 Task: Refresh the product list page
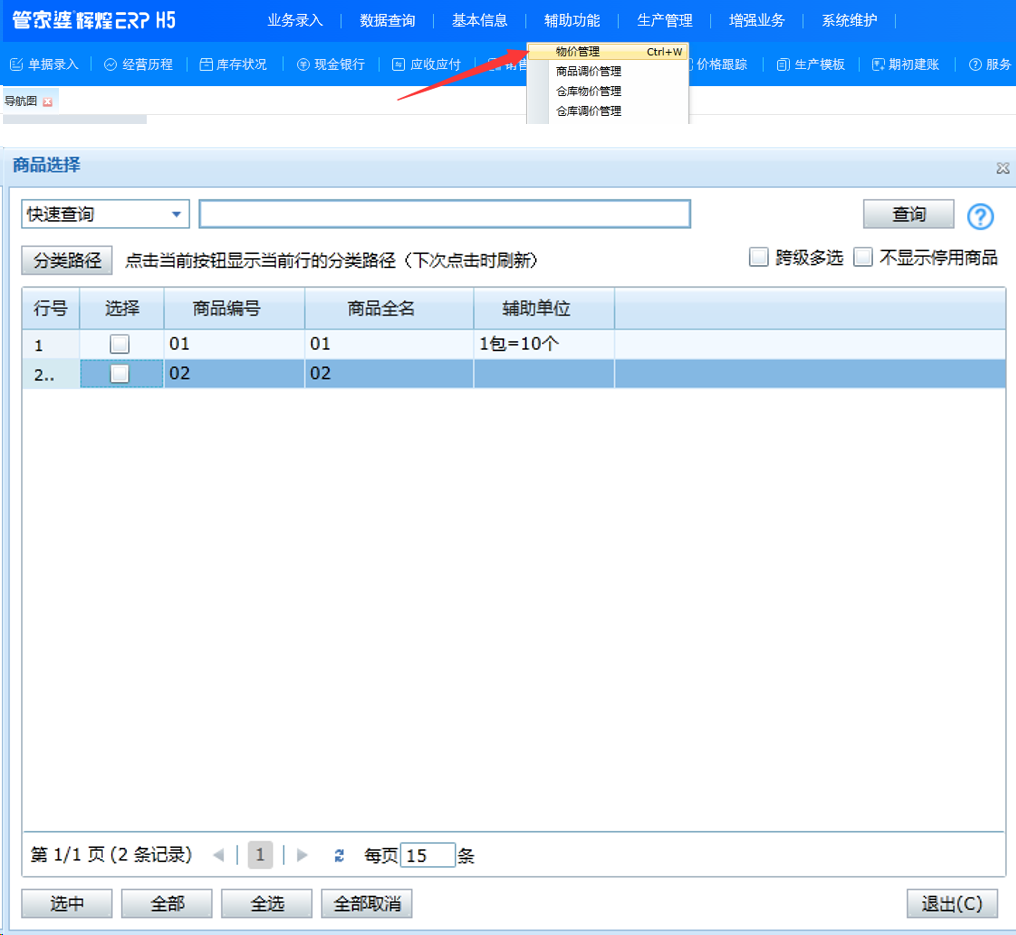pos(339,856)
